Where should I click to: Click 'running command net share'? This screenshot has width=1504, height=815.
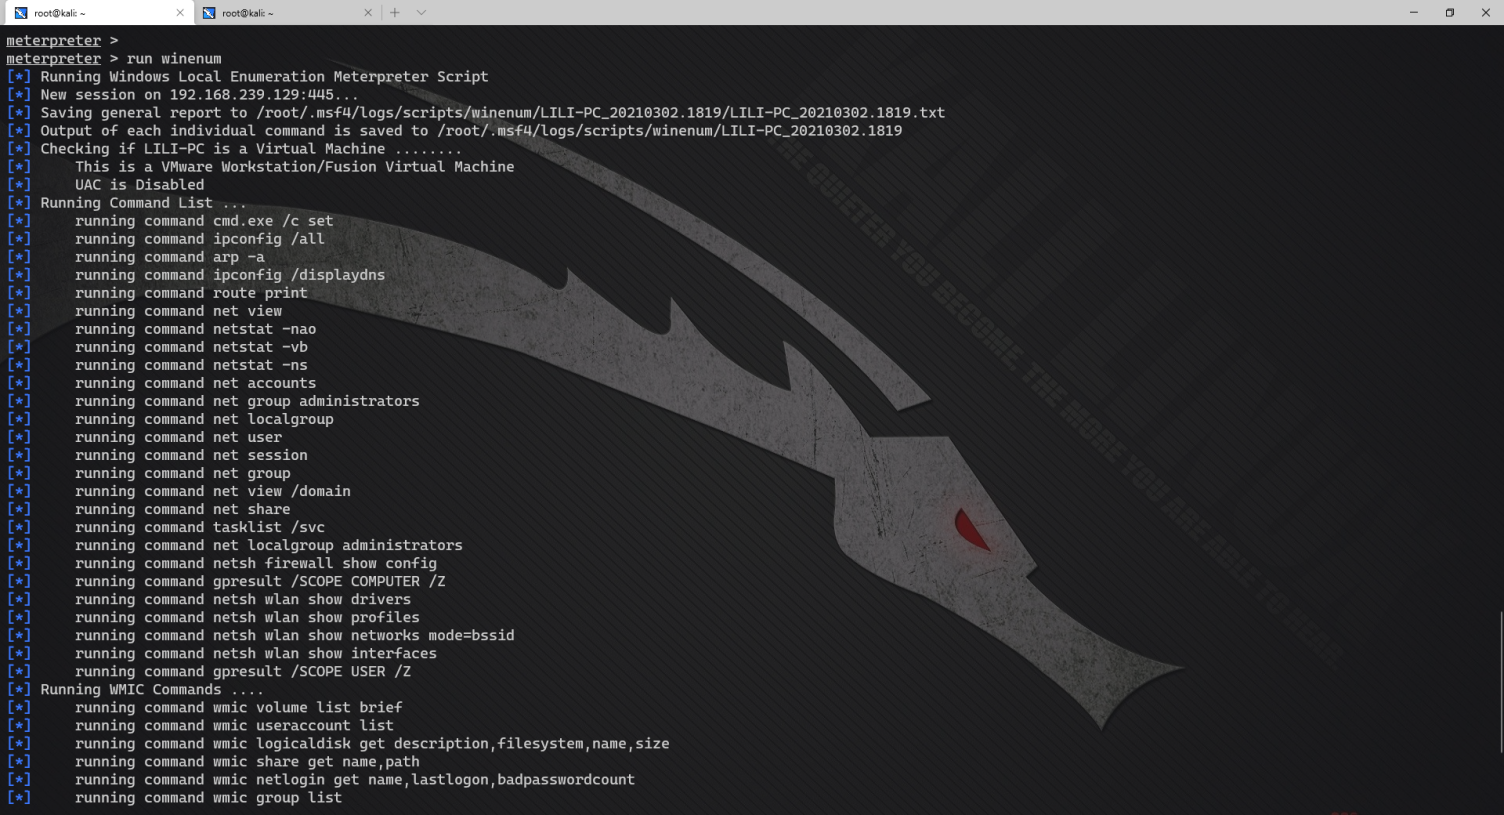pos(182,509)
